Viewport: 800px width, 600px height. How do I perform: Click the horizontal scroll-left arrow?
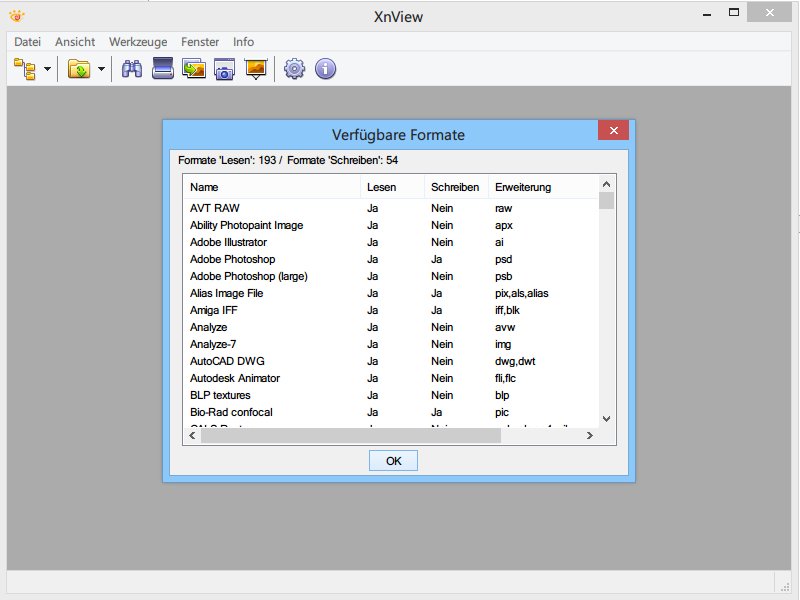tap(192, 436)
